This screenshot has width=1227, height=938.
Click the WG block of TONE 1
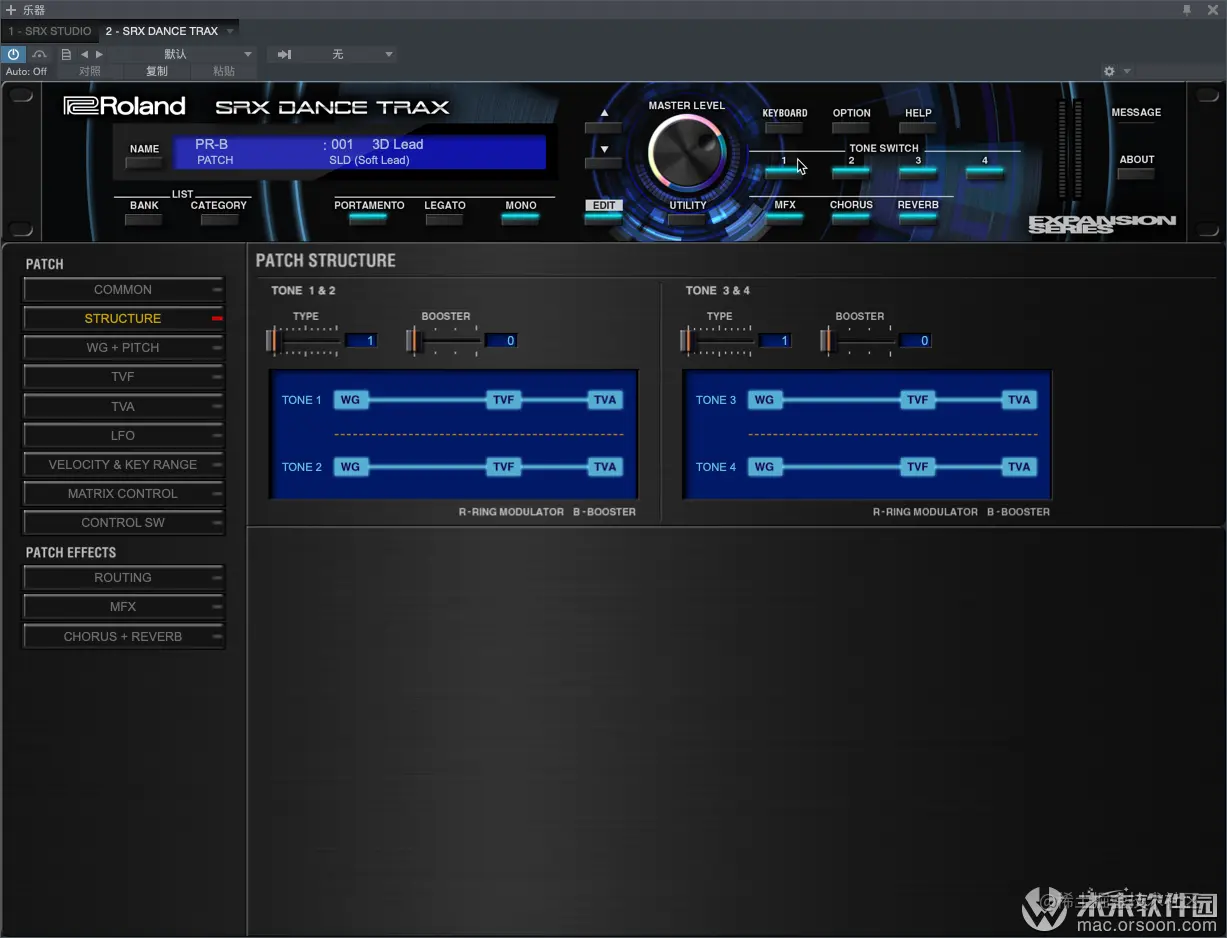tap(350, 400)
